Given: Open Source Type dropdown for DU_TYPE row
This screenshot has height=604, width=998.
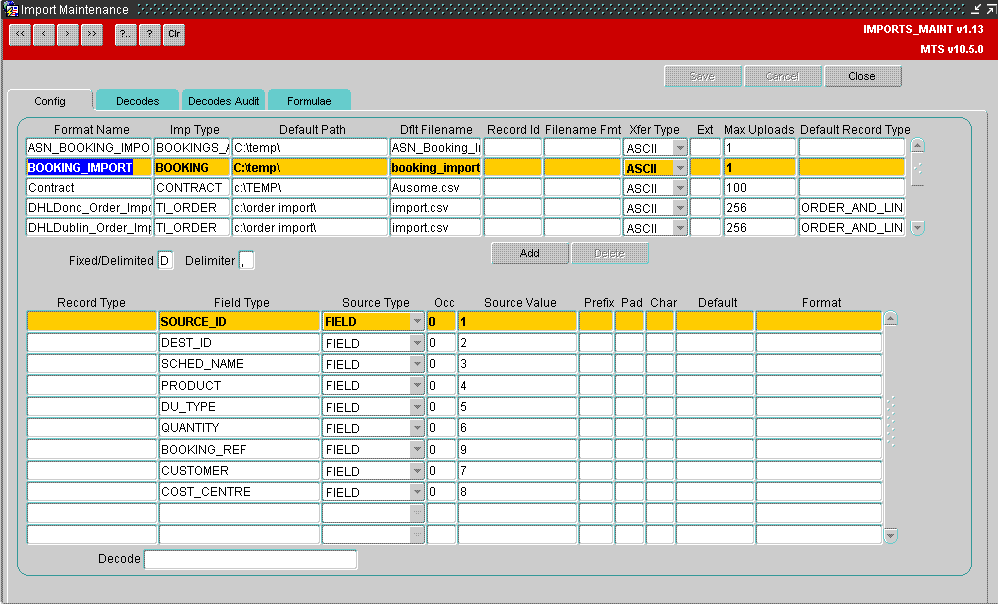Looking at the screenshot, I should (x=417, y=407).
